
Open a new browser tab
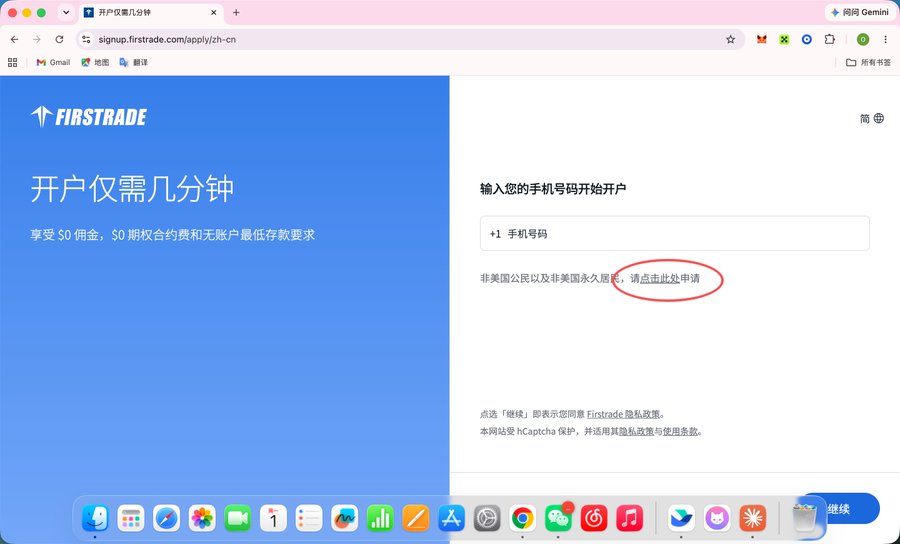(x=236, y=13)
